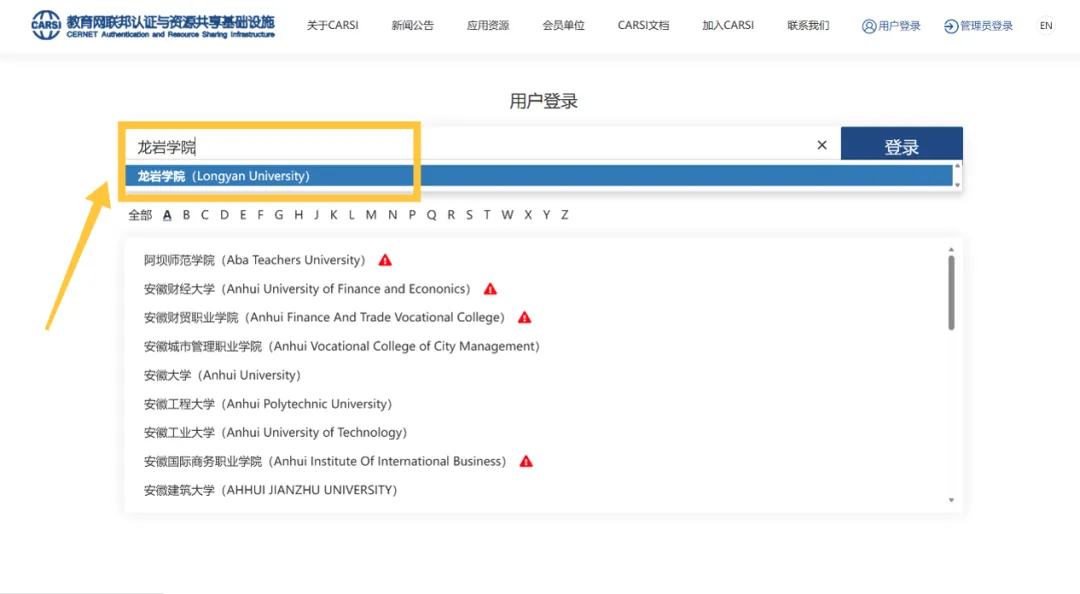
Task: Filter universities by letter R
Action: [450, 215]
